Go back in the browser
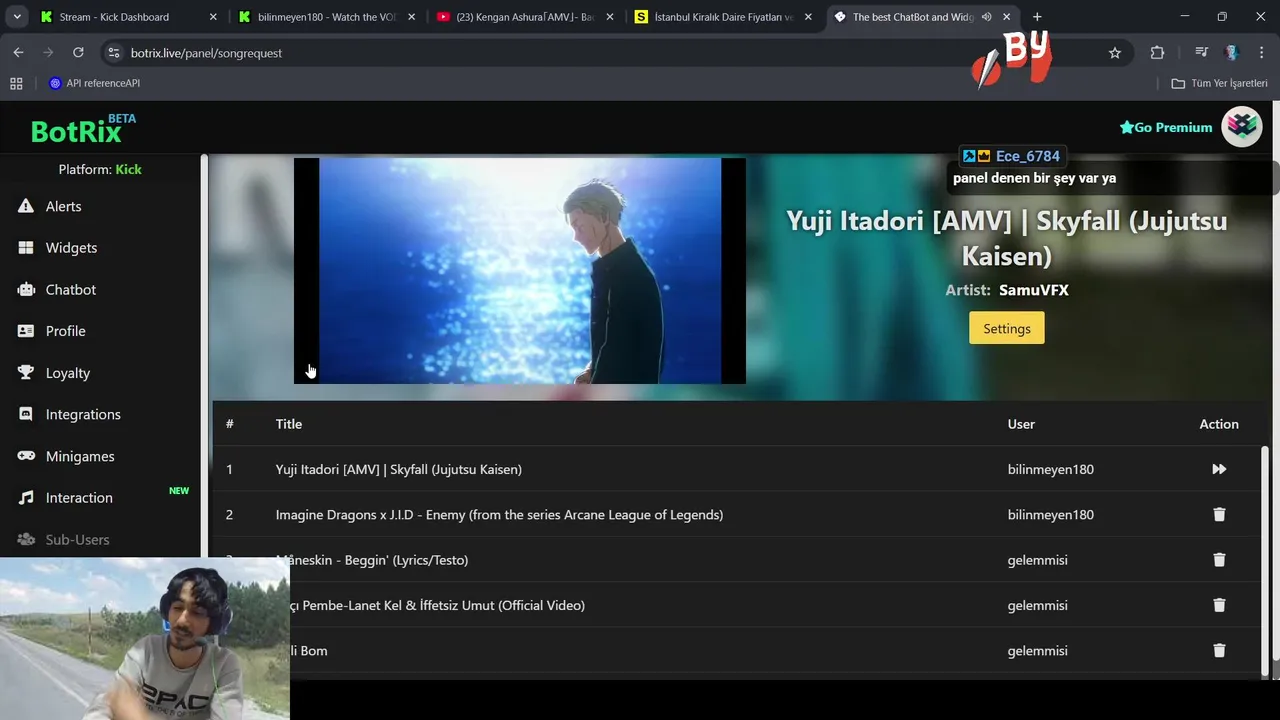Viewport: 1280px width, 720px height. [x=18, y=53]
